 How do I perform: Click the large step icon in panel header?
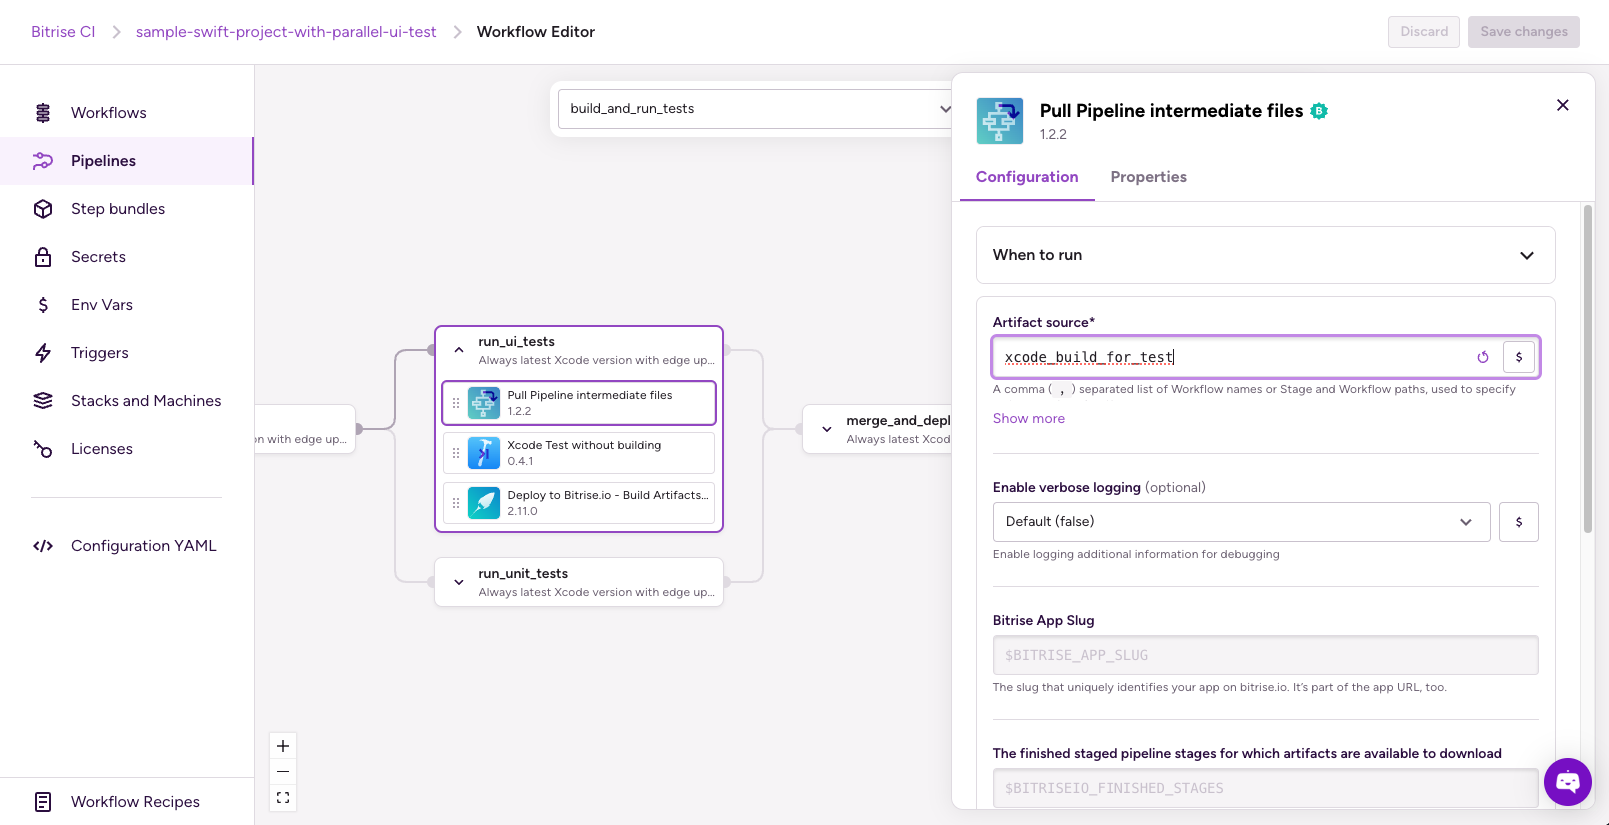point(1000,121)
